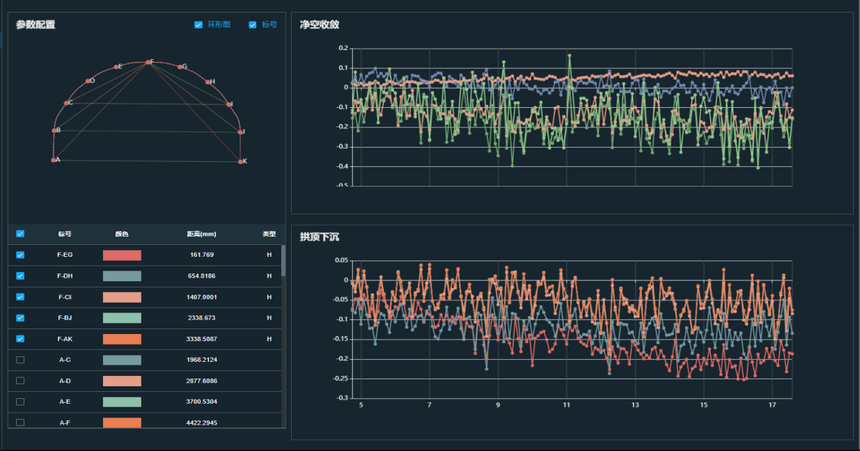
Task: Select the F-CI label cell
Action: (x=65, y=297)
